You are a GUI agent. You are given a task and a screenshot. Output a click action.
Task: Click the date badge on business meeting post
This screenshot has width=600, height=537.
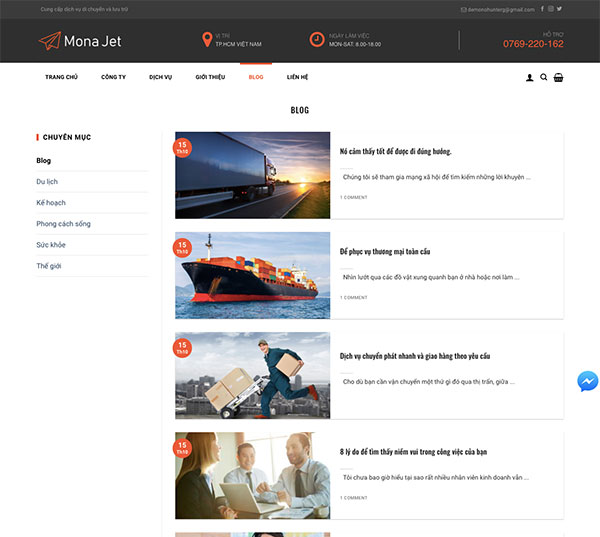pos(182,448)
